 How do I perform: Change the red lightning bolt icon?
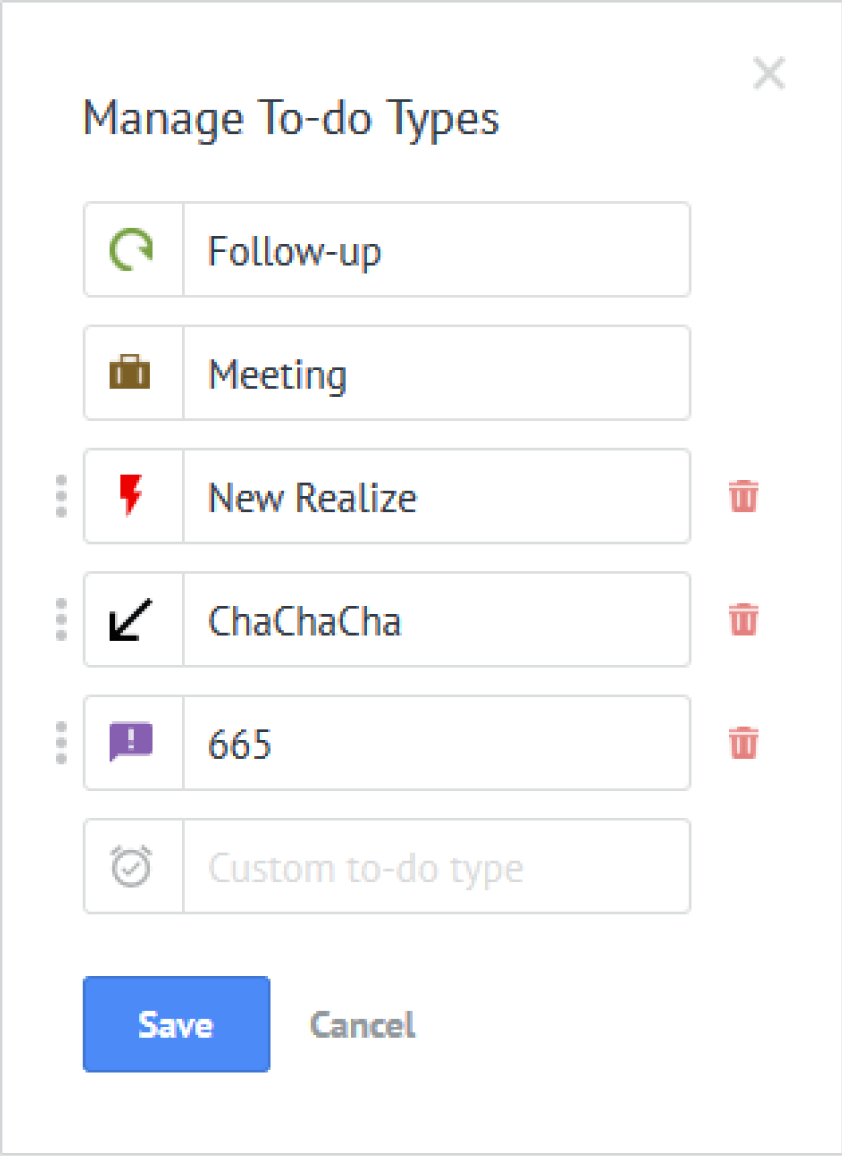pyautogui.click(x=131, y=495)
